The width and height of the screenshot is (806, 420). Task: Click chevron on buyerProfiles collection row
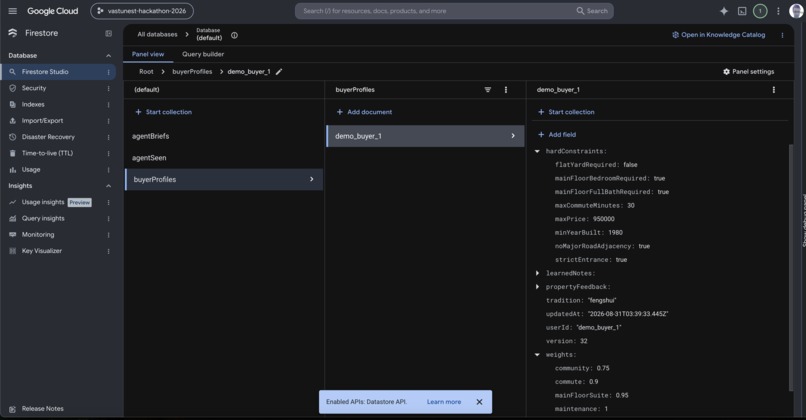312,179
